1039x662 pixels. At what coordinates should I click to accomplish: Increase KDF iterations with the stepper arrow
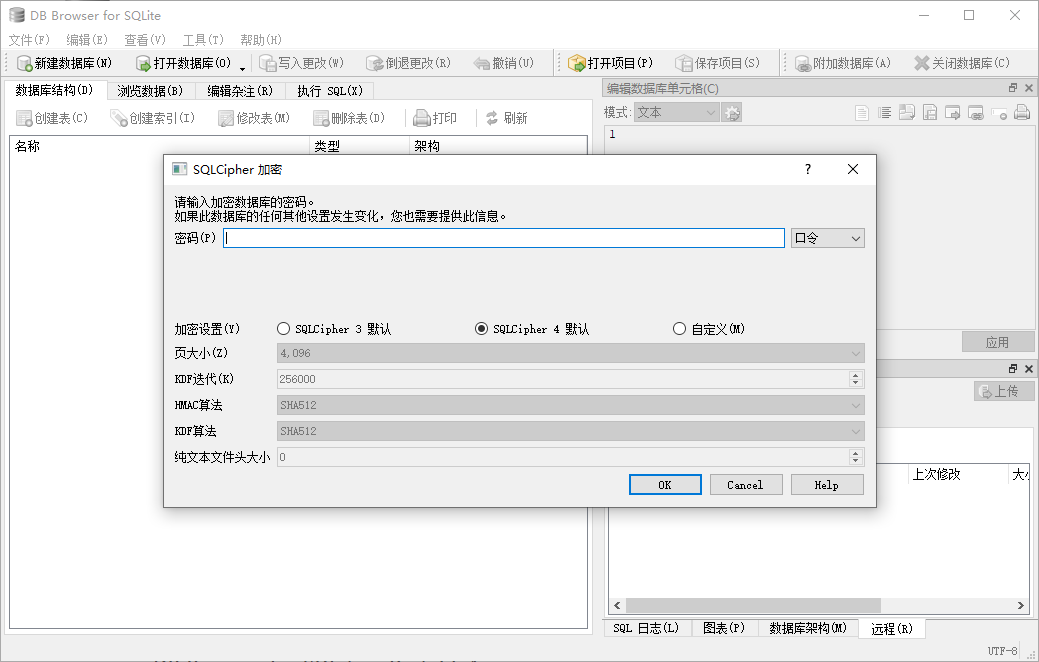[x=855, y=375]
